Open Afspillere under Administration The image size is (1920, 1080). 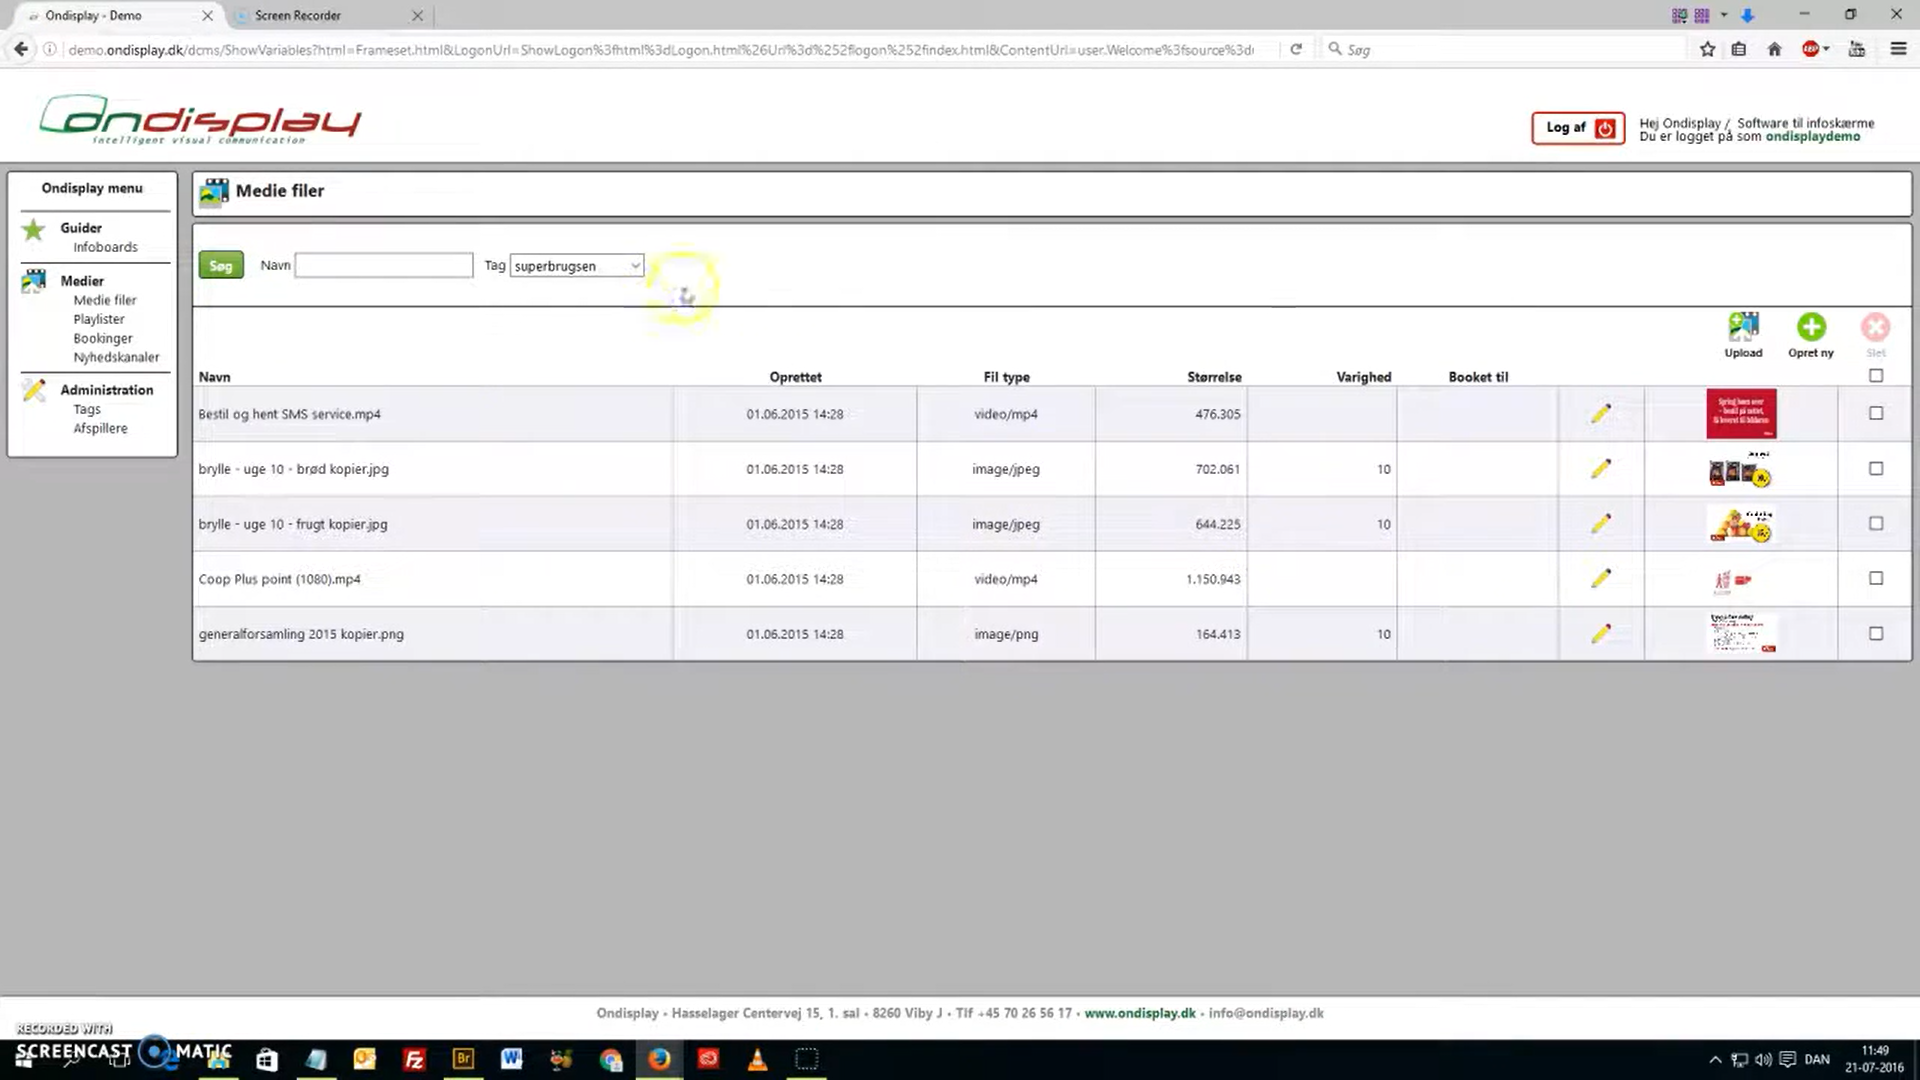pyautogui.click(x=100, y=428)
